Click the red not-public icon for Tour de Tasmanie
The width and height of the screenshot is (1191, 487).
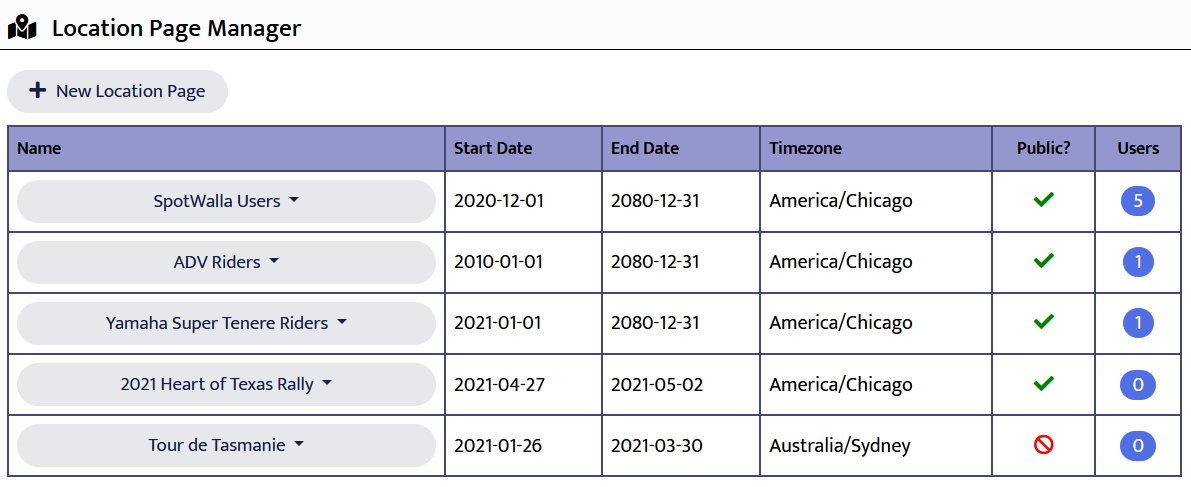(1044, 445)
